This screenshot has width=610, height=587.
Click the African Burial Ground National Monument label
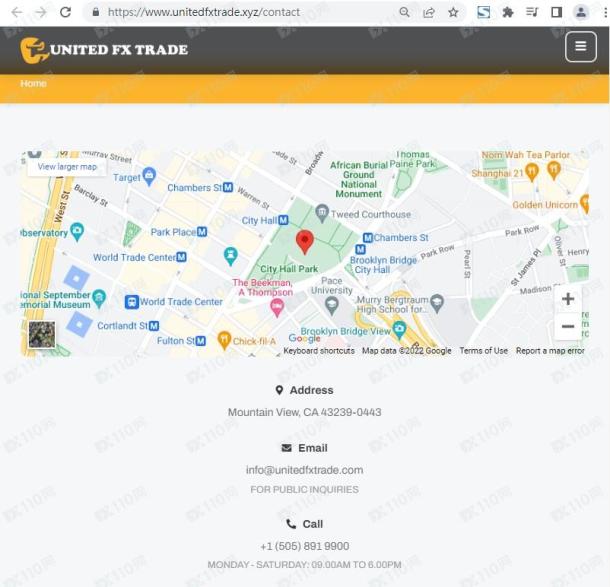point(359,179)
